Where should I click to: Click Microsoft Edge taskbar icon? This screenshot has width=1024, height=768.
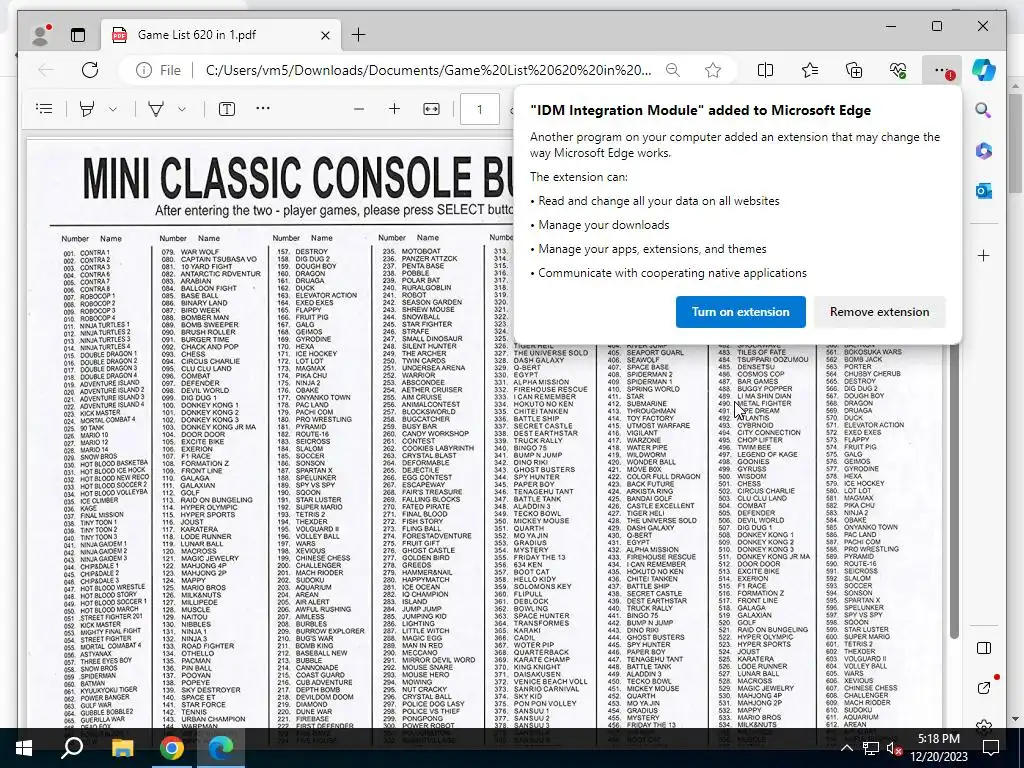coord(221,748)
